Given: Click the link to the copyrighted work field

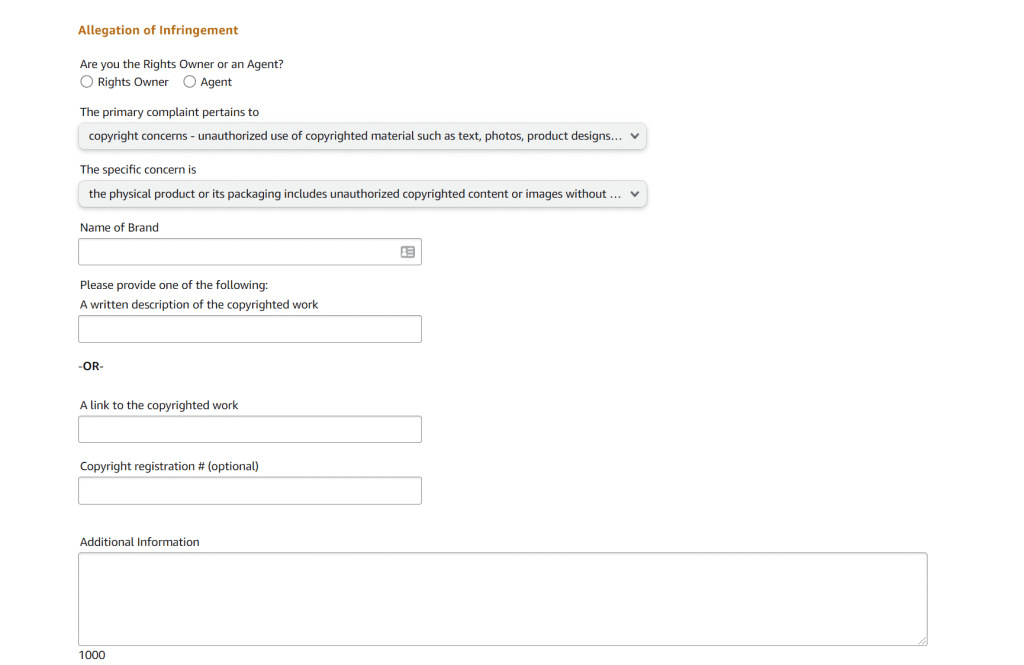Looking at the screenshot, I should tap(250, 430).
